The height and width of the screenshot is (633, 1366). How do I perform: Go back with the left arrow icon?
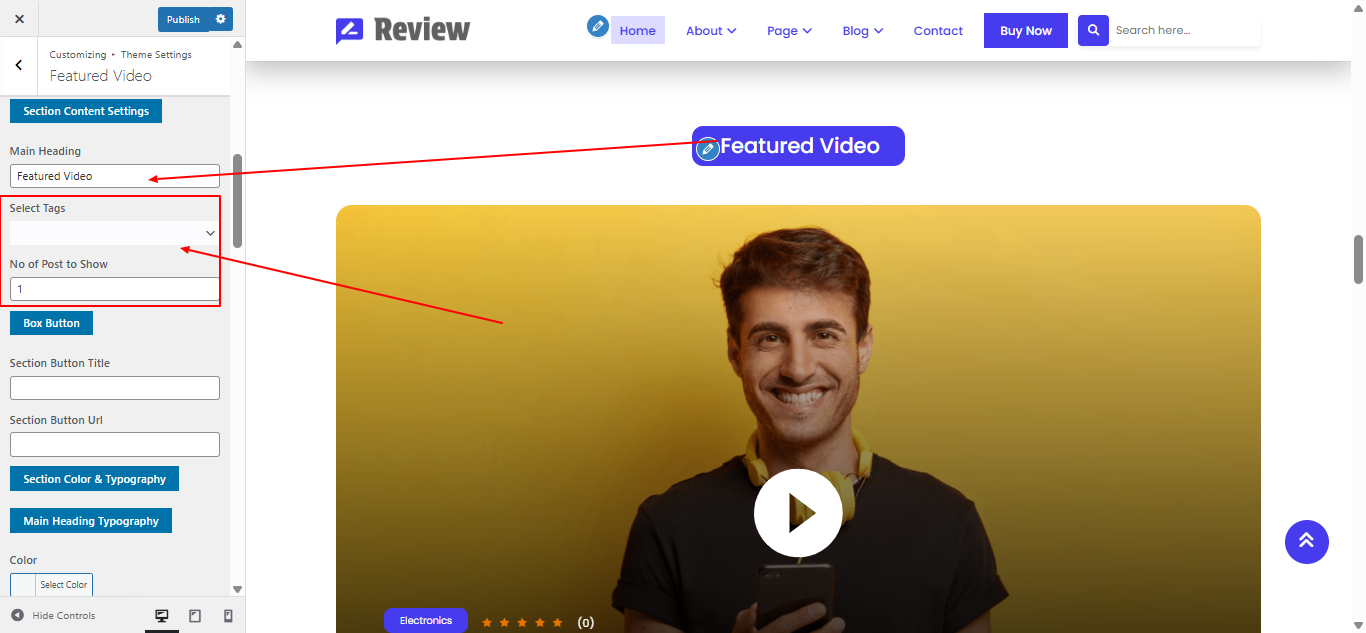pos(19,65)
